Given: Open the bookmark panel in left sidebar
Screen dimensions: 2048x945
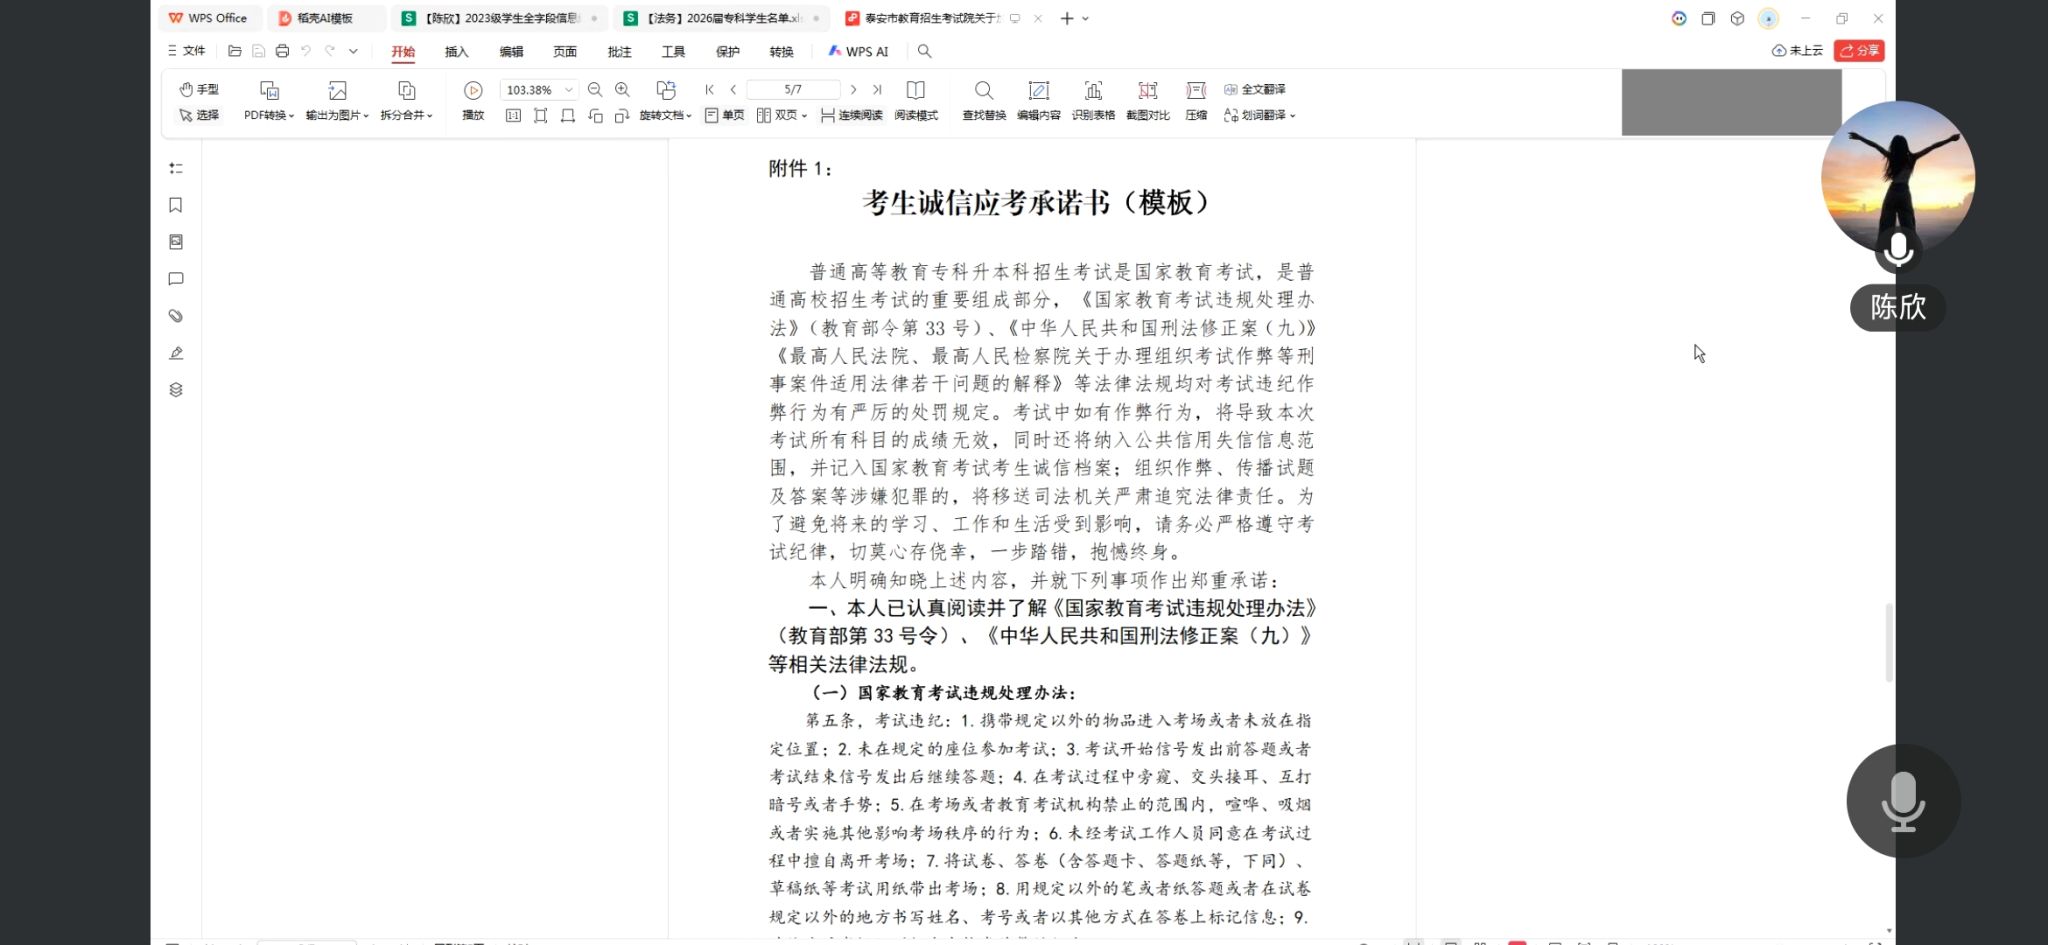Looking at the screenshot, I should pos(176,205).
